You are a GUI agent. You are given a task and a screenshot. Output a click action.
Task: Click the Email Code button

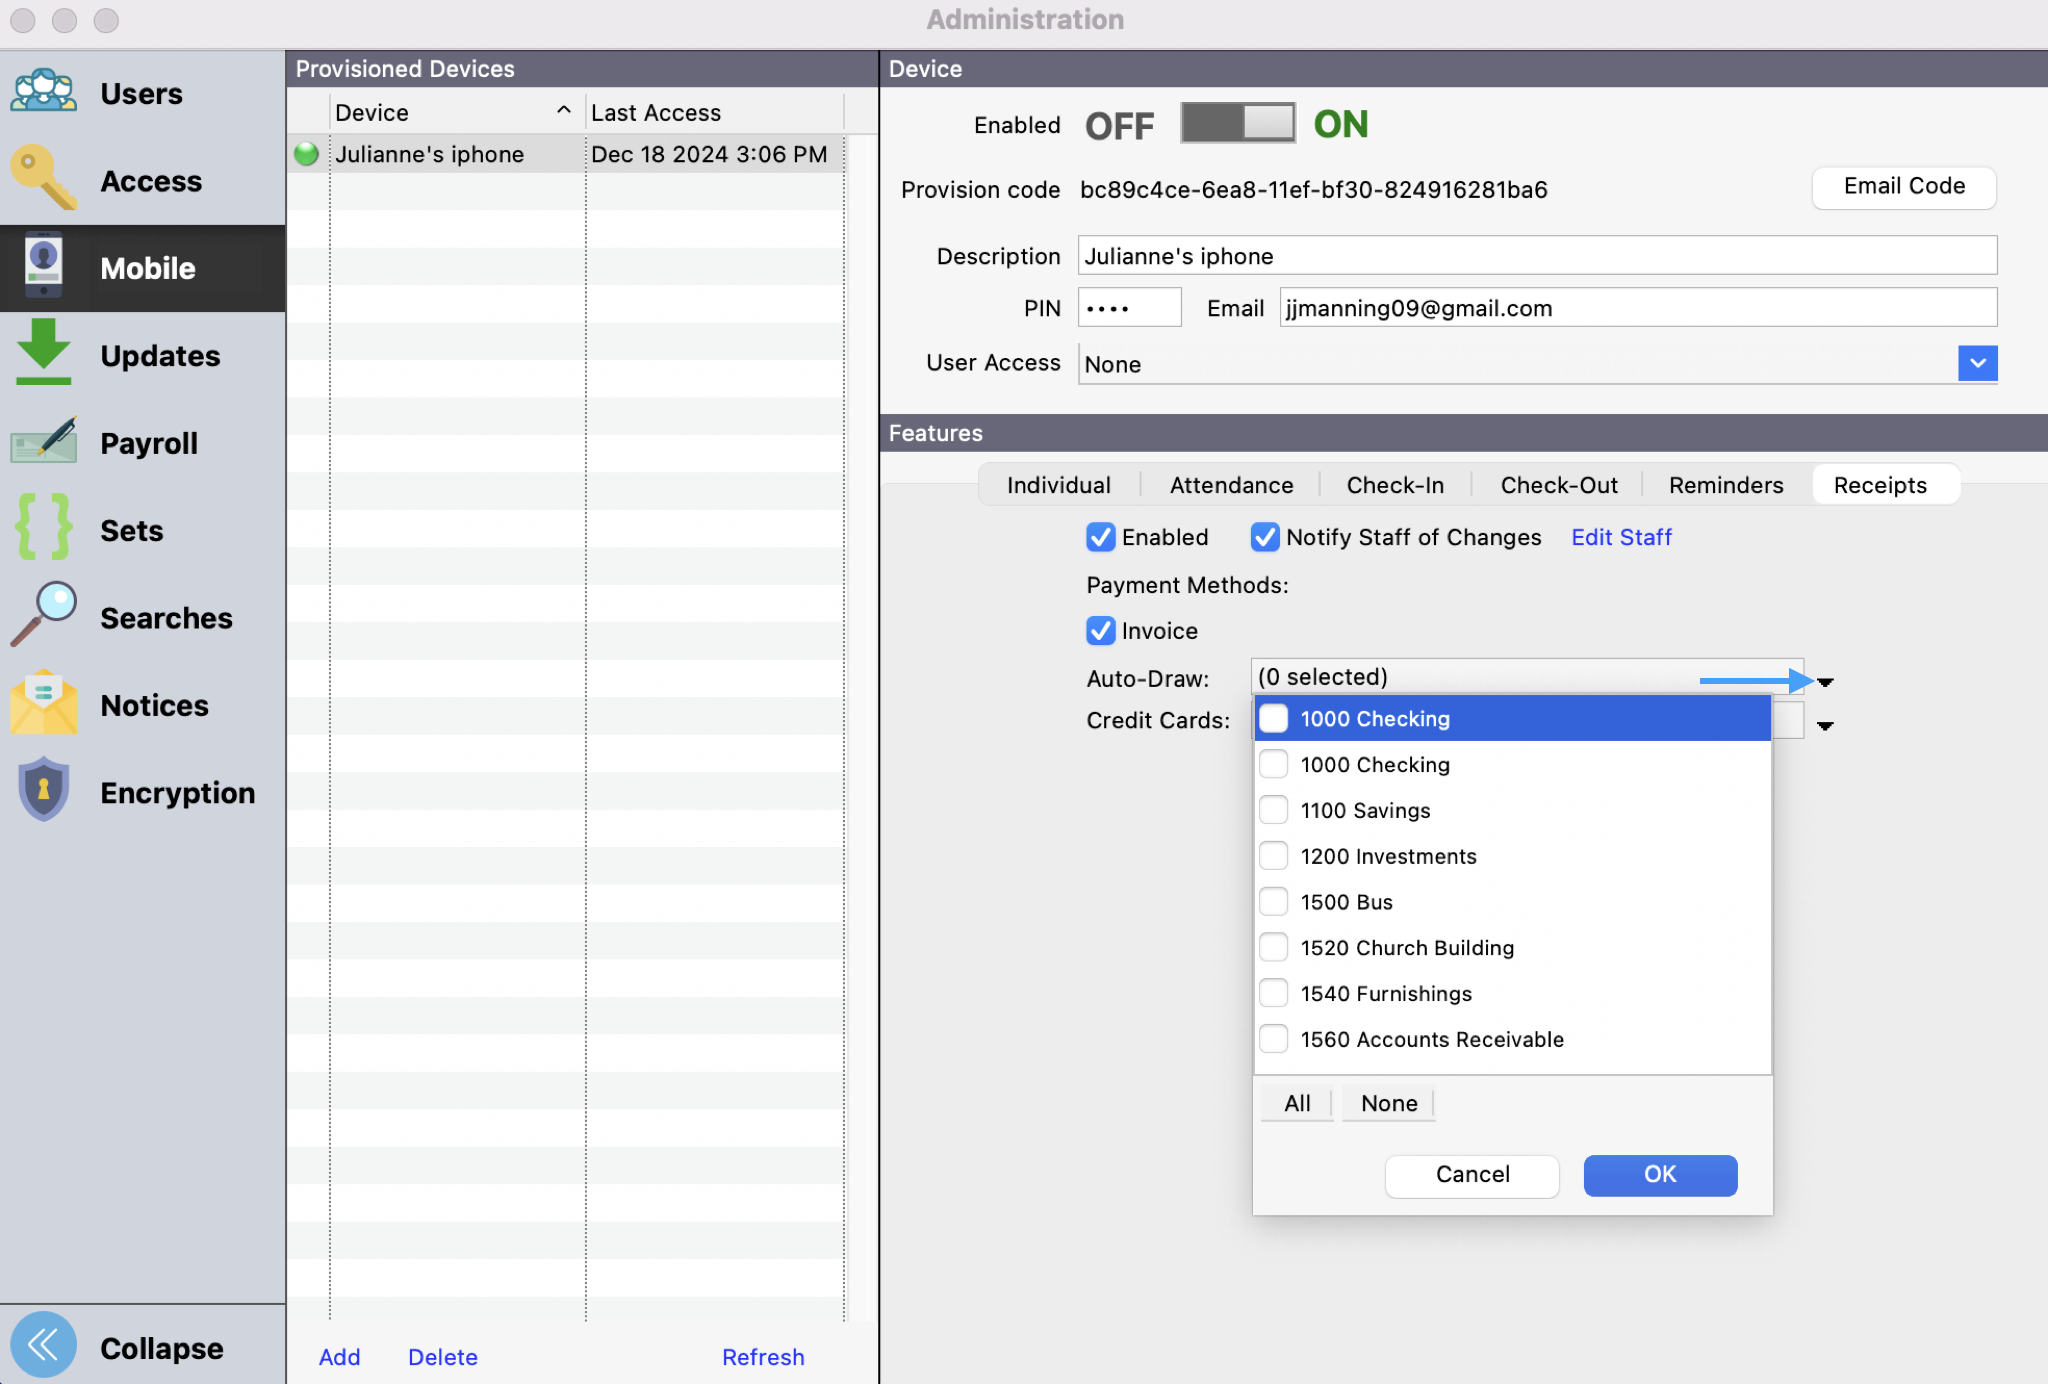[x=1903, y=187]
